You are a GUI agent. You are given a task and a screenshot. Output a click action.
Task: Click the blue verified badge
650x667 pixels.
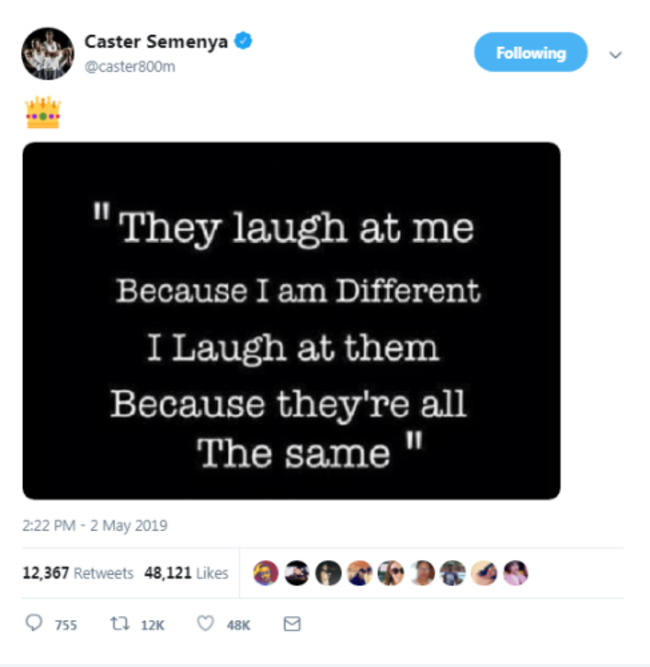pyautogui.click(x=244, y=41)
